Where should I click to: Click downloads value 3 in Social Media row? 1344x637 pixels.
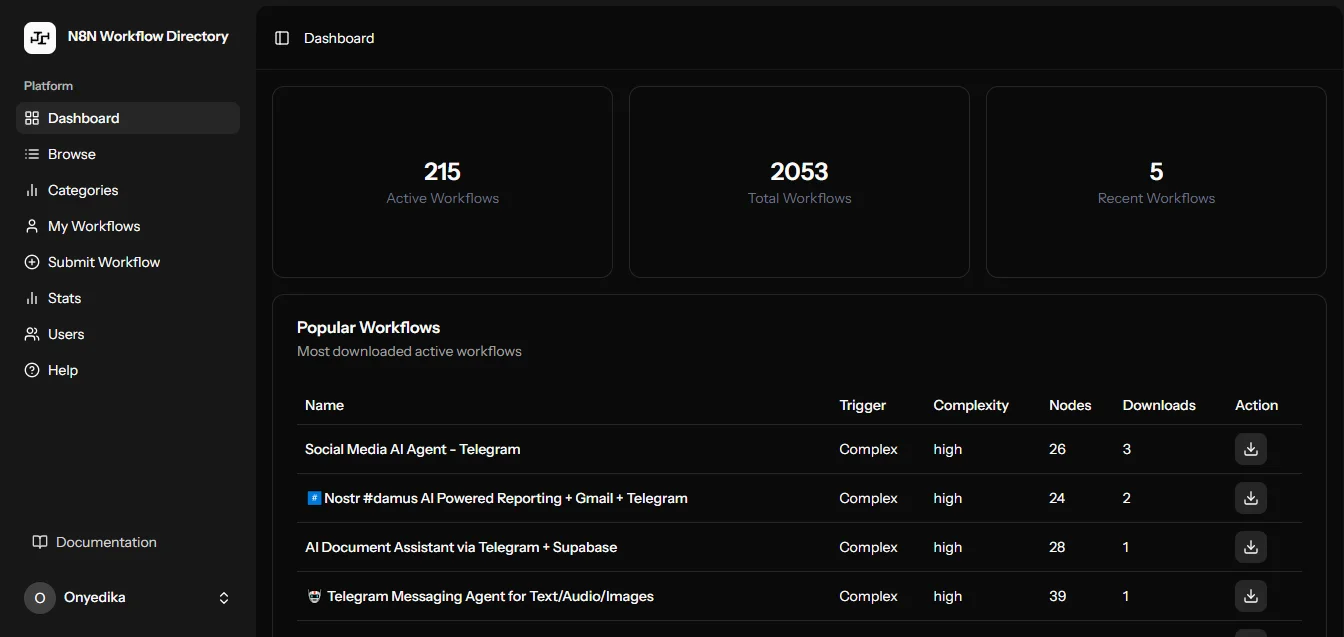(x=1127, y=449)
